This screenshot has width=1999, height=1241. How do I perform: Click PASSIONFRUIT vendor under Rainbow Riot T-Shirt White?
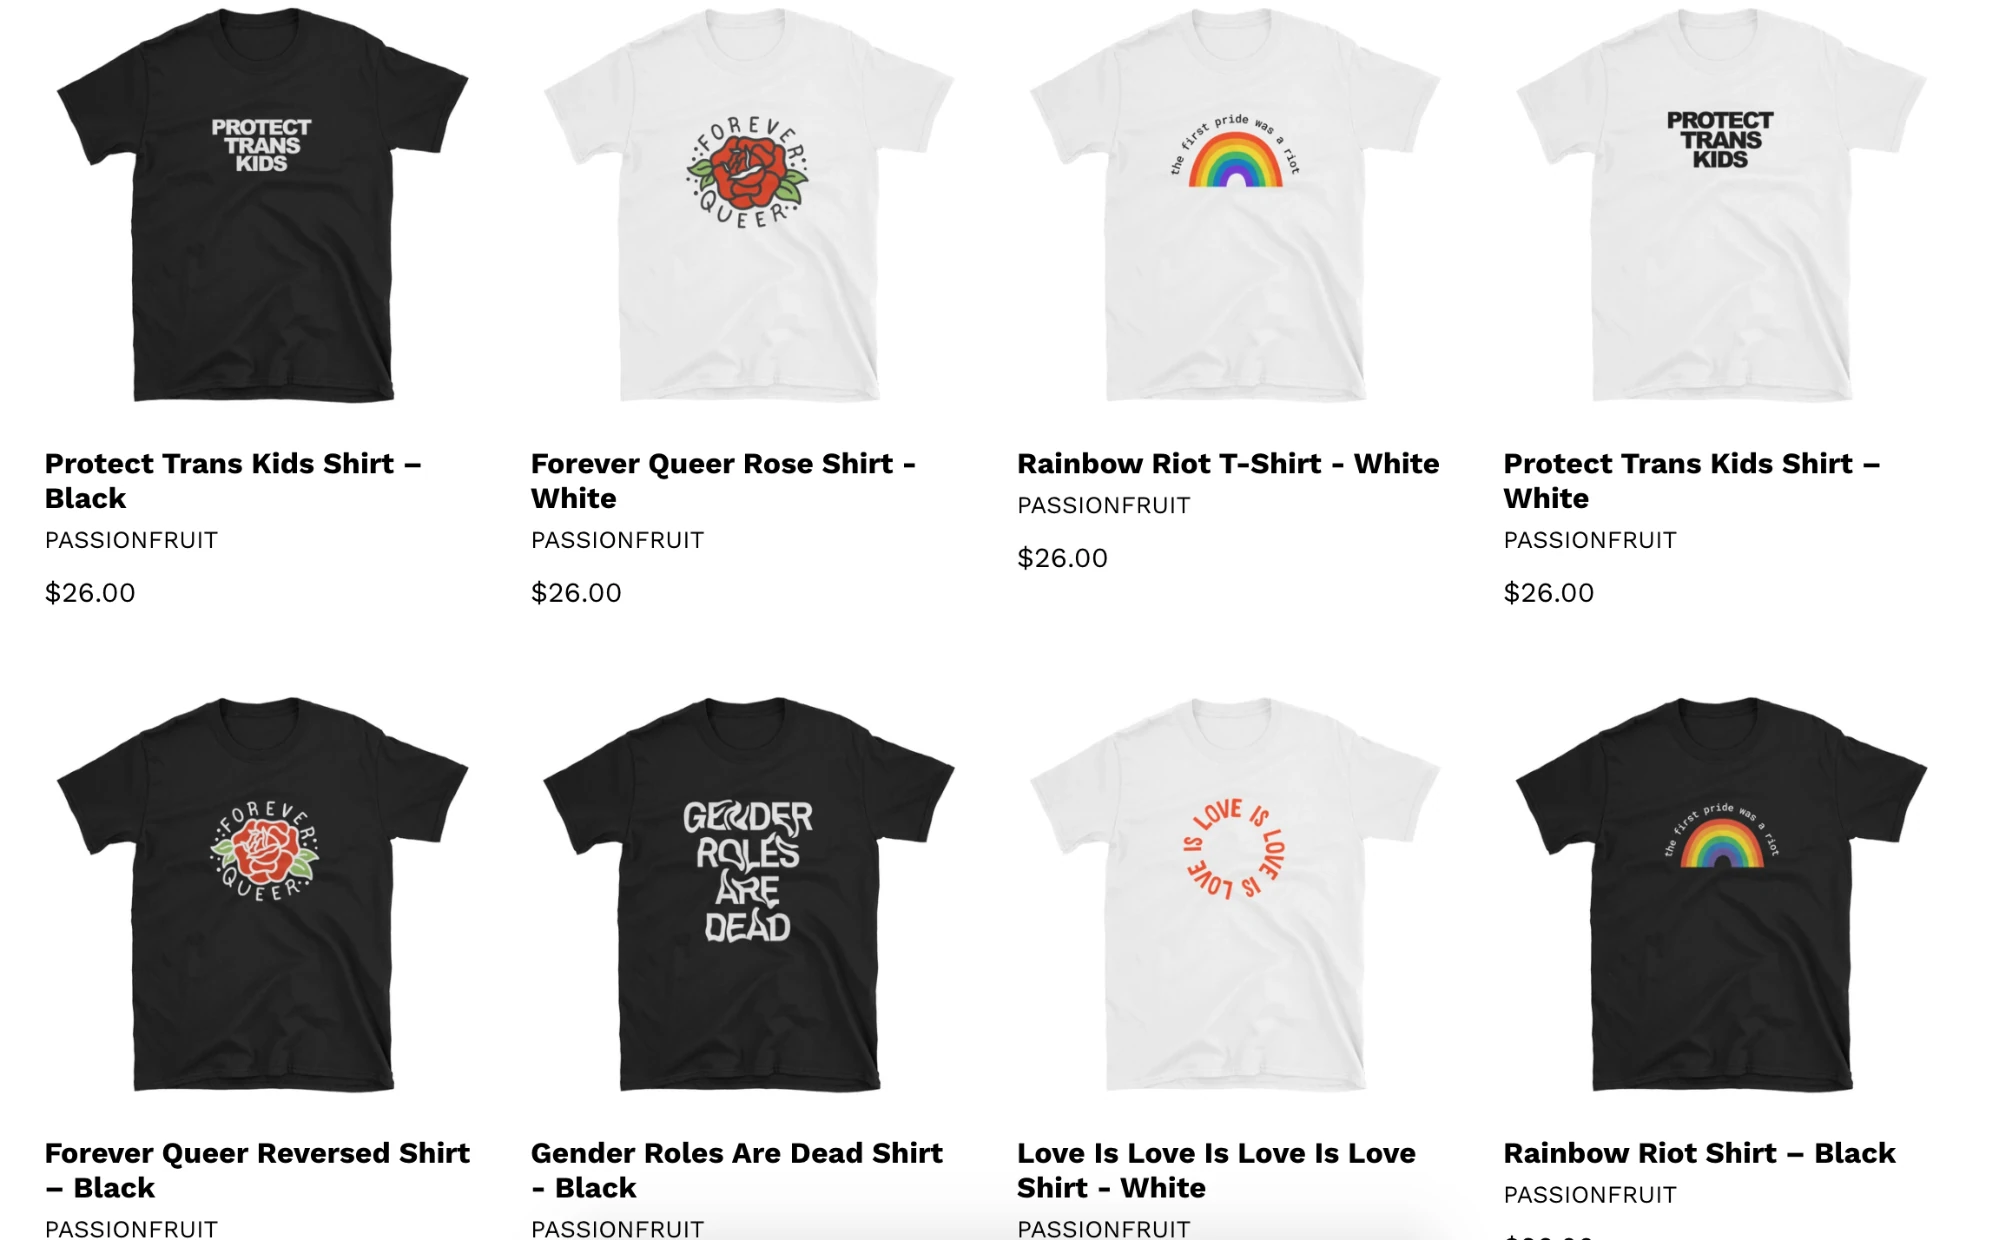click(x=1103, y=506)
